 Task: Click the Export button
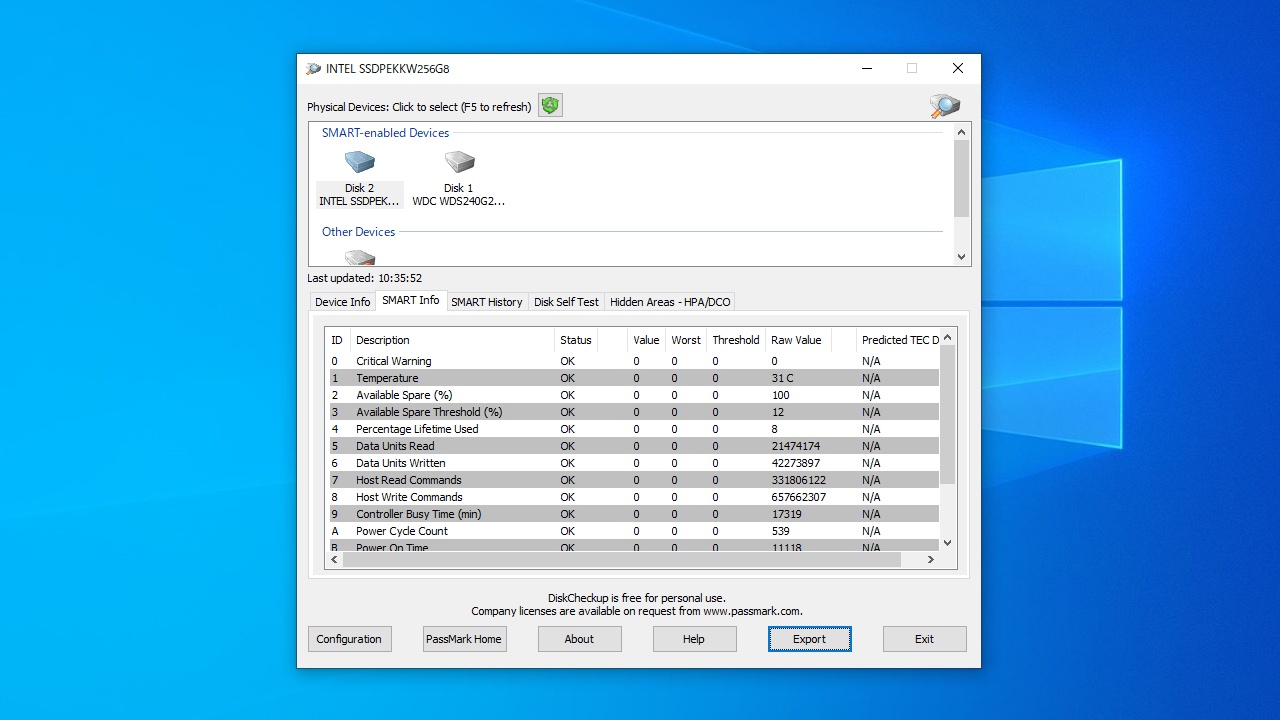point(810,639)
